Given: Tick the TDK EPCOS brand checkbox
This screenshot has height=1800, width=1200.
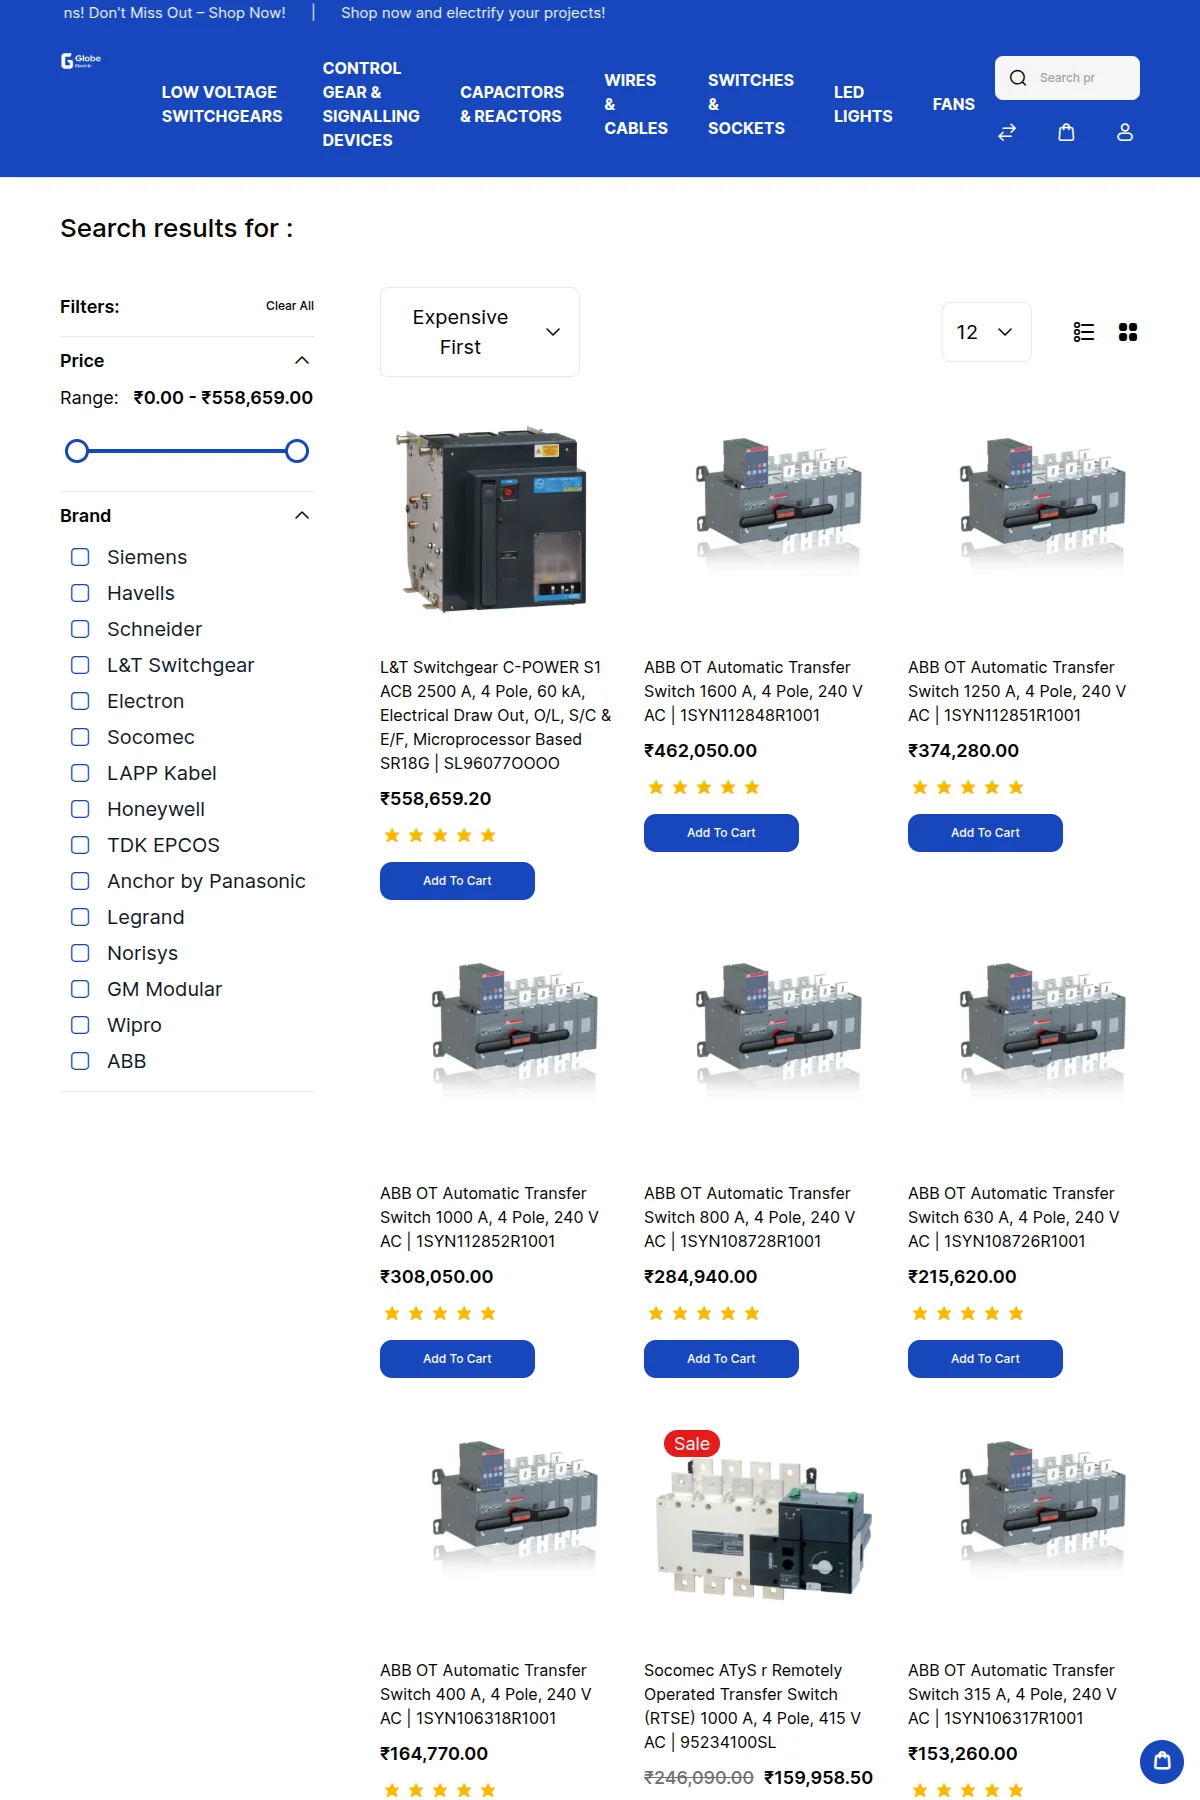Looking at the screenshot, I should pos(80,845).
